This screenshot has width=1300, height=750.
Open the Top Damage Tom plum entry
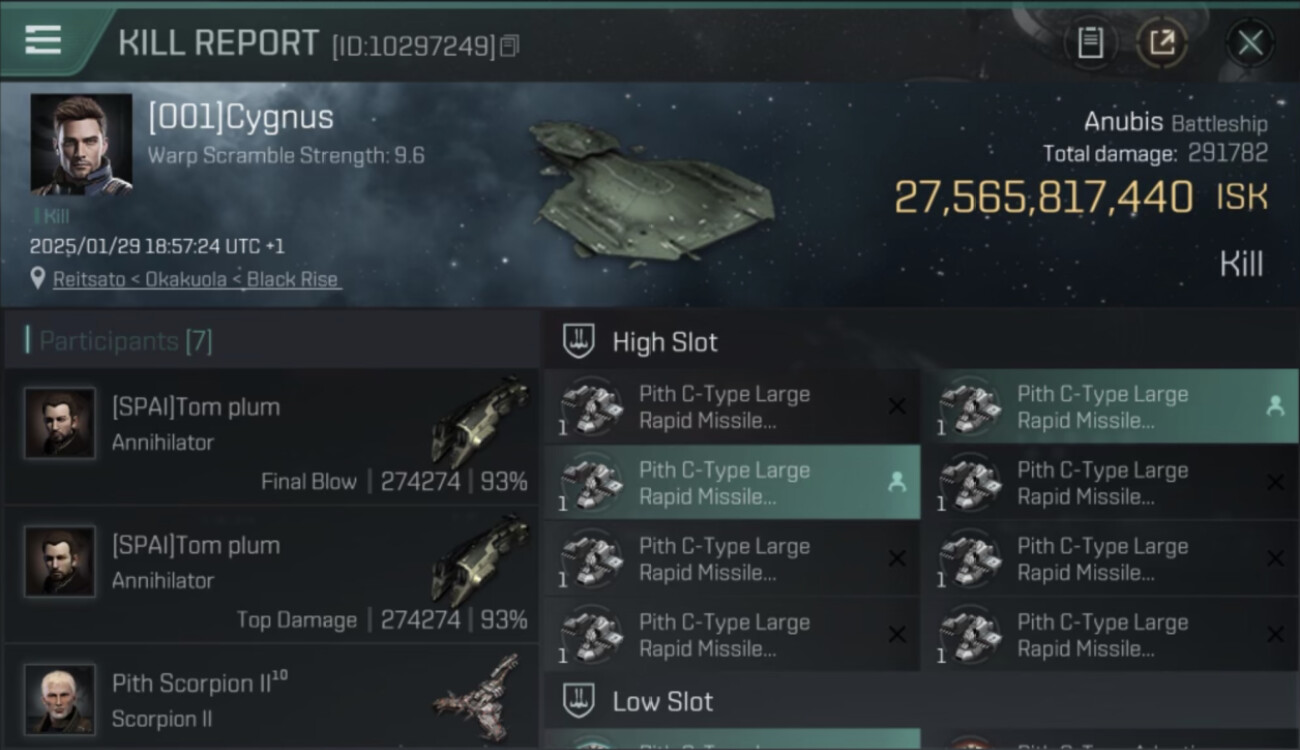[270, 576]
